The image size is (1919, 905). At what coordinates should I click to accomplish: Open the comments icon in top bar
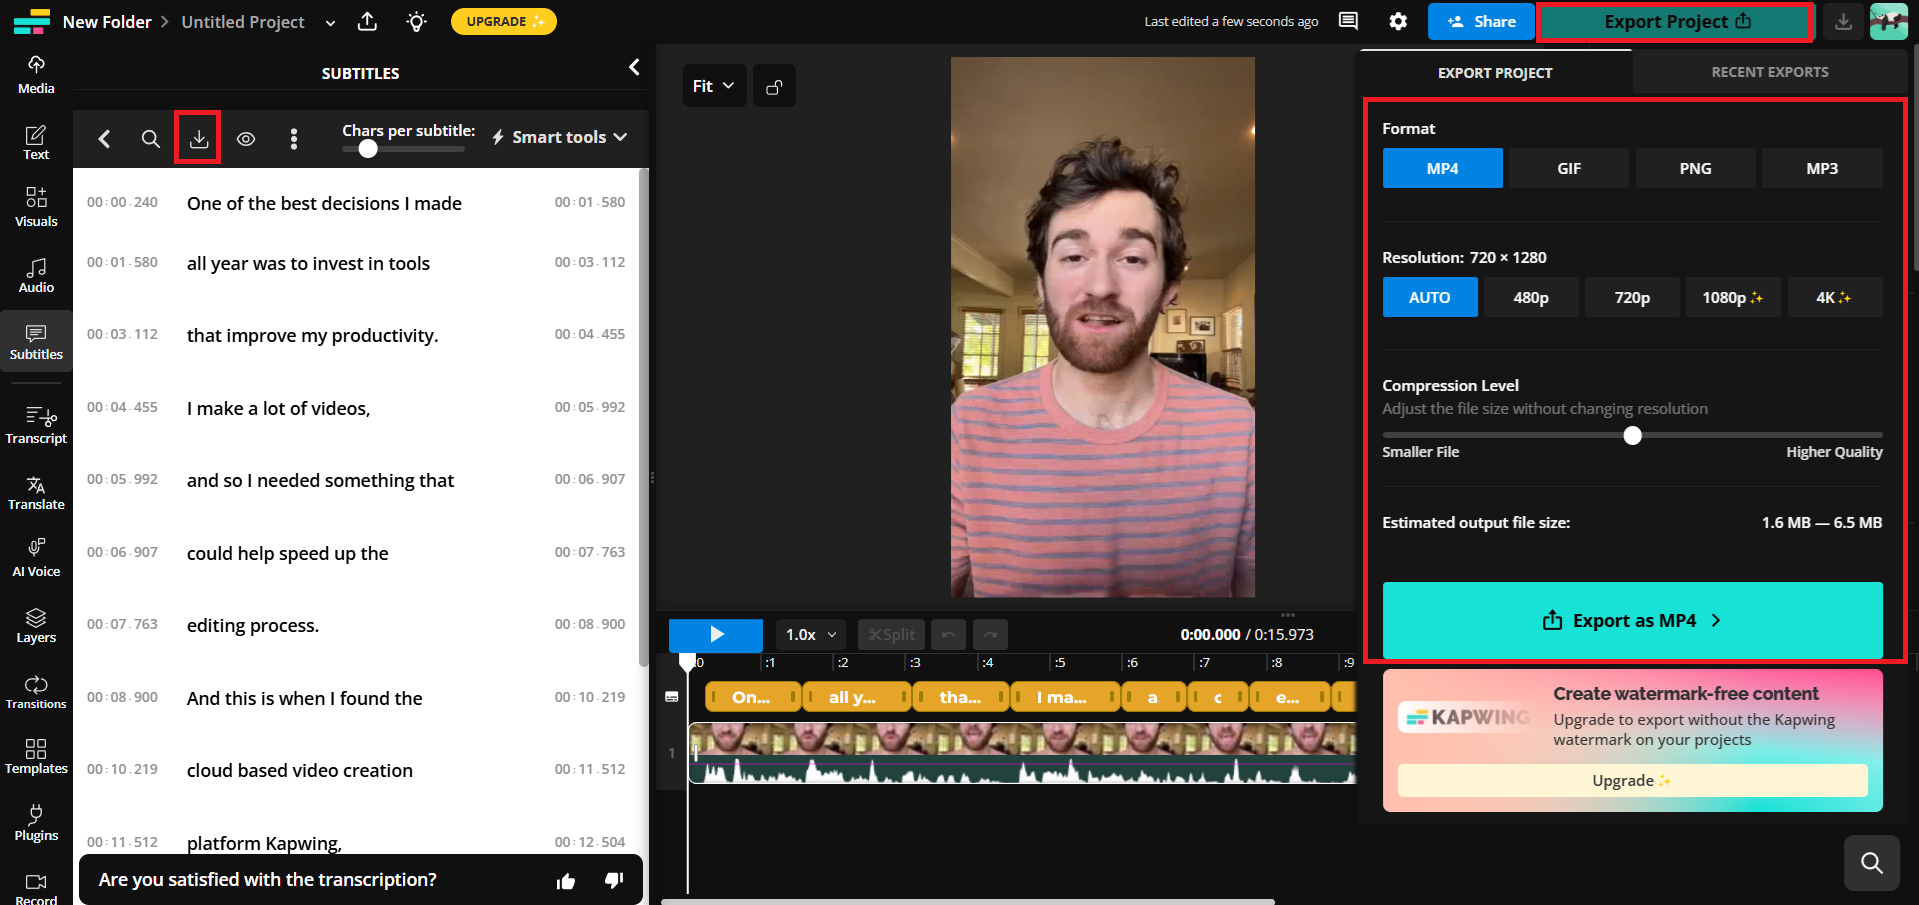pyautogui.click(x=1348, y=21)
